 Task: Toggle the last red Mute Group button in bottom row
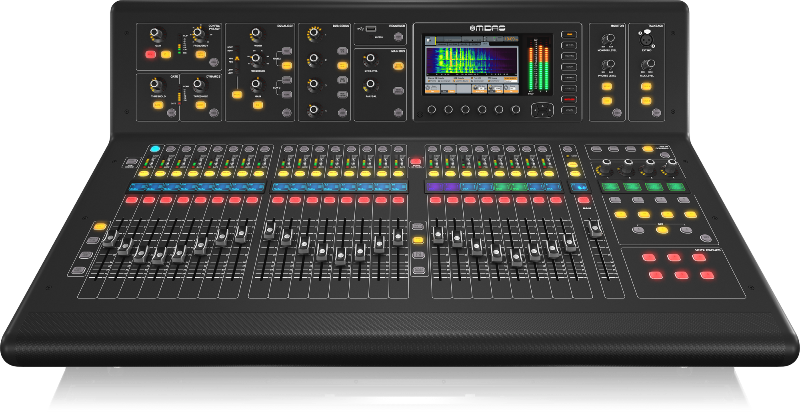[x=707, y=275]
